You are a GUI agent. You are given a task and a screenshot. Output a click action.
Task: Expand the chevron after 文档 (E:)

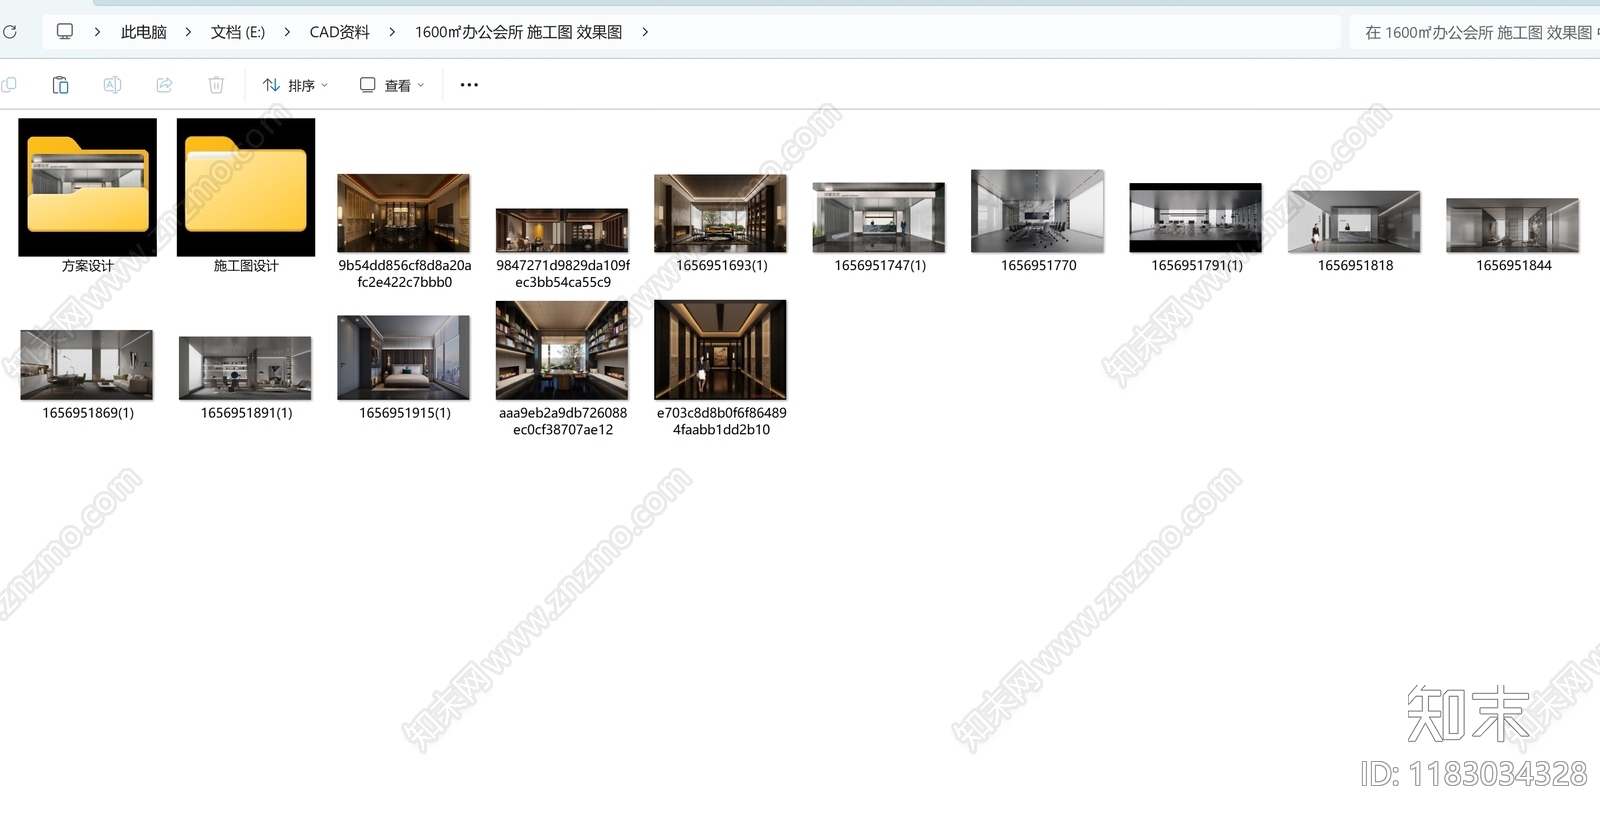(x=287, y=32)
